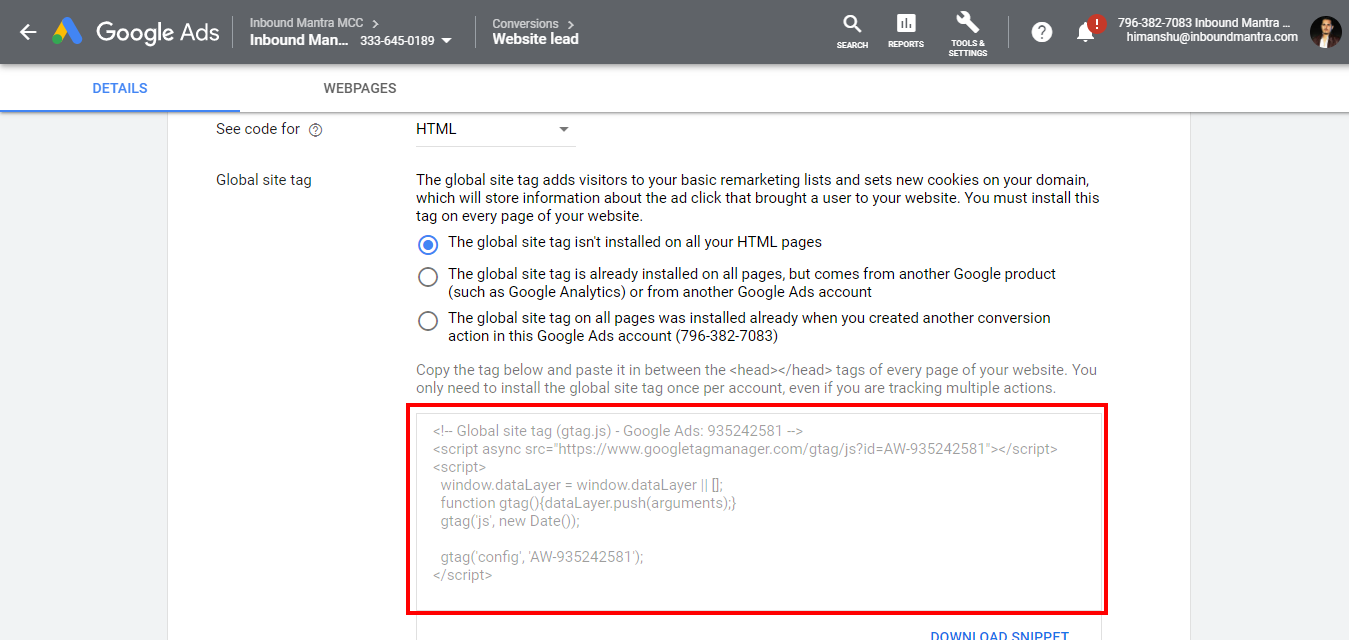1349x640 pixels.
Task: Open the user profile avatar
Action: coord(1325,32)
